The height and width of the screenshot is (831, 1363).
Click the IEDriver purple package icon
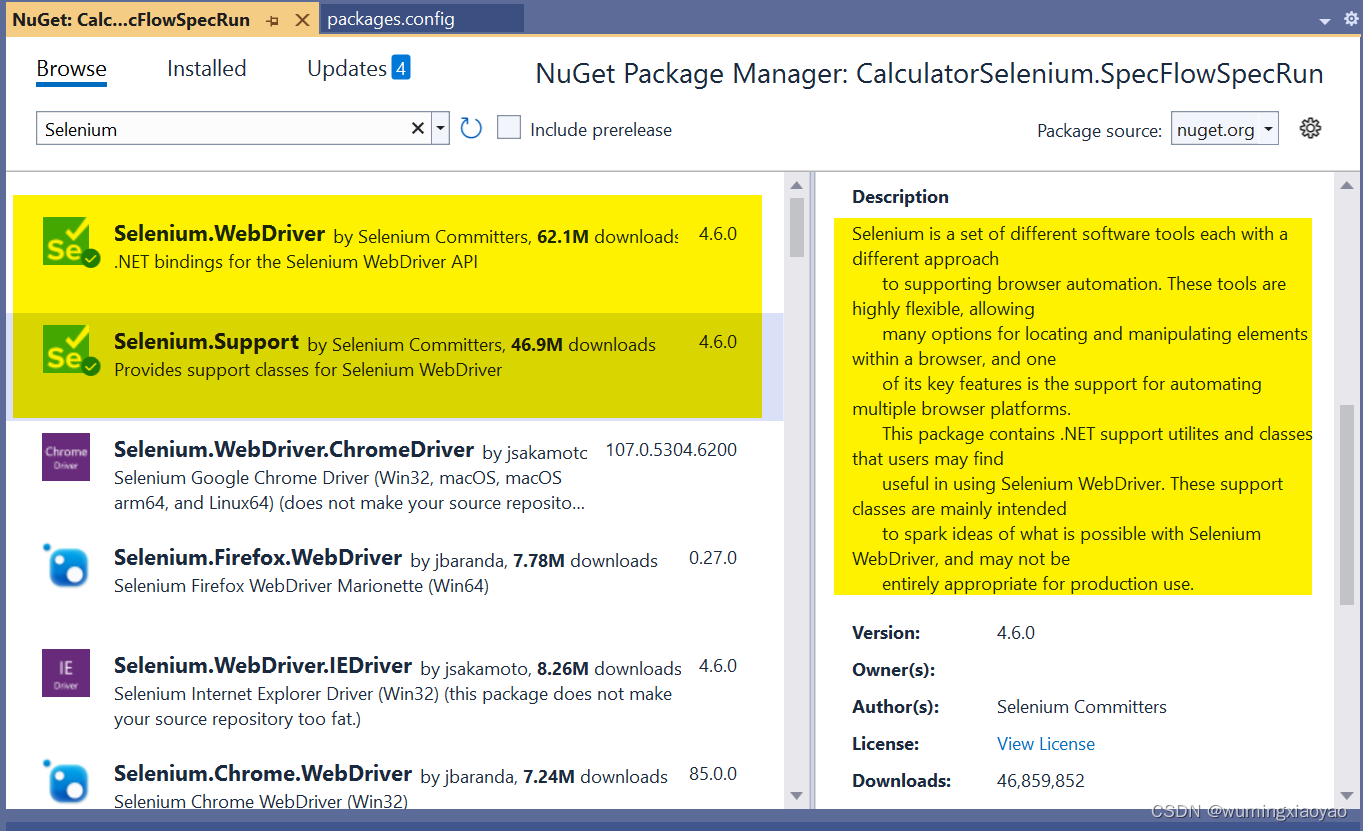coord(66,673)
